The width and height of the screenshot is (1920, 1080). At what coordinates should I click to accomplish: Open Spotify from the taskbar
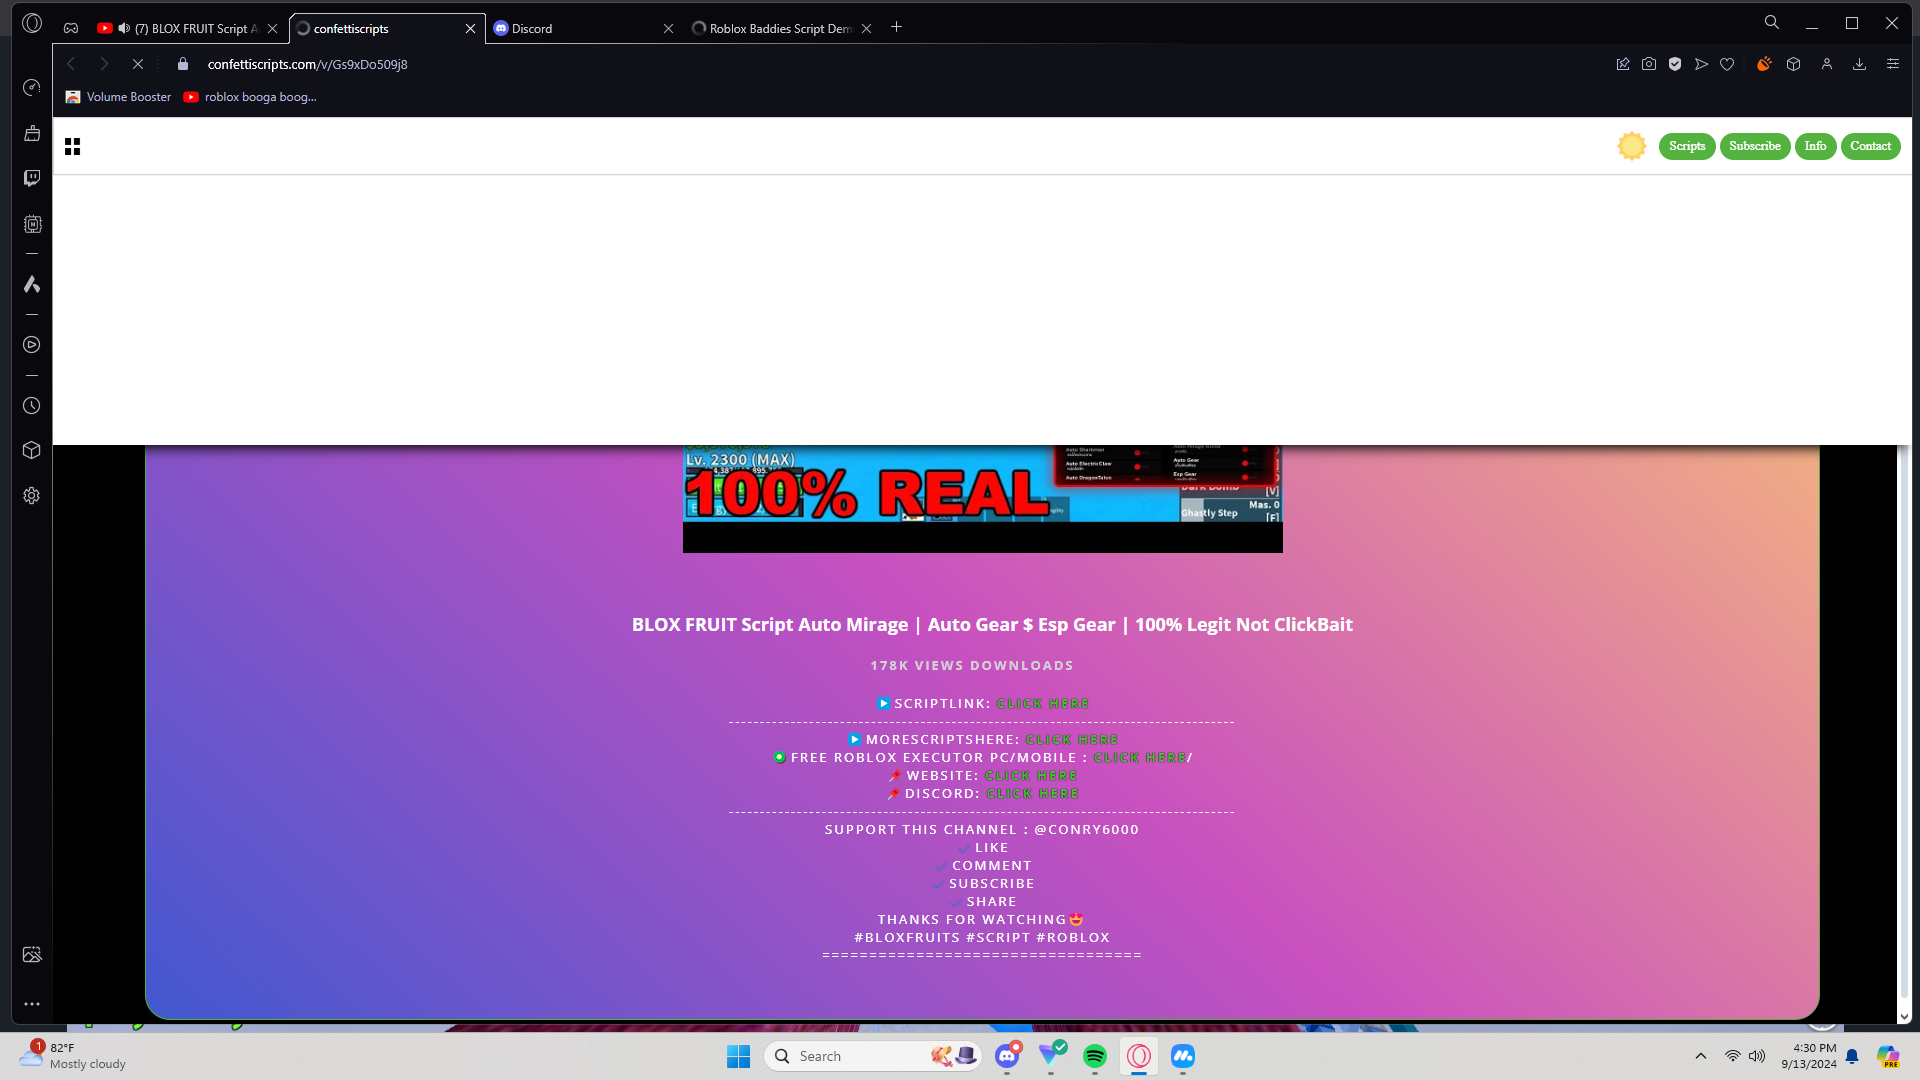click(x=1095, y=1056)
